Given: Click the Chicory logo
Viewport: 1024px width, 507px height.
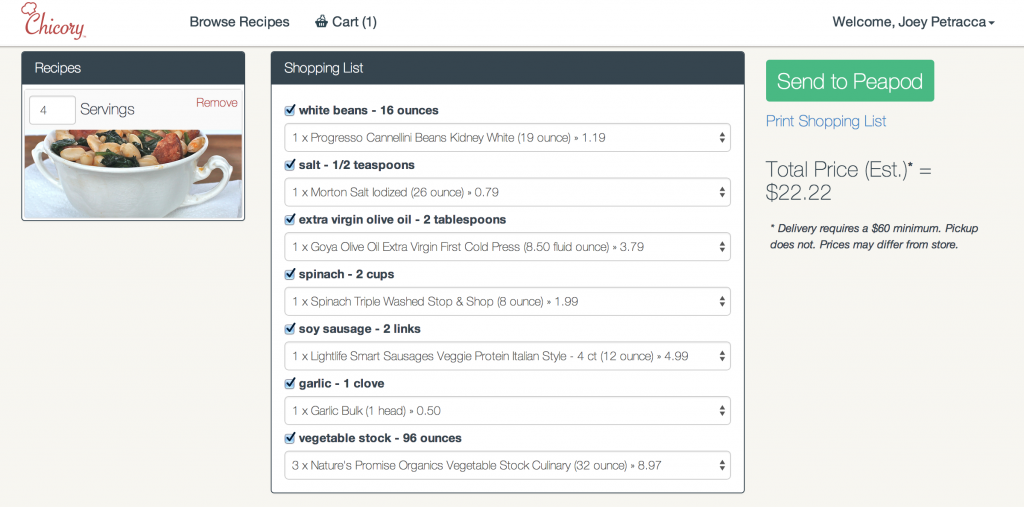Looking at the screenshot, I should click(x=53, y=22).
